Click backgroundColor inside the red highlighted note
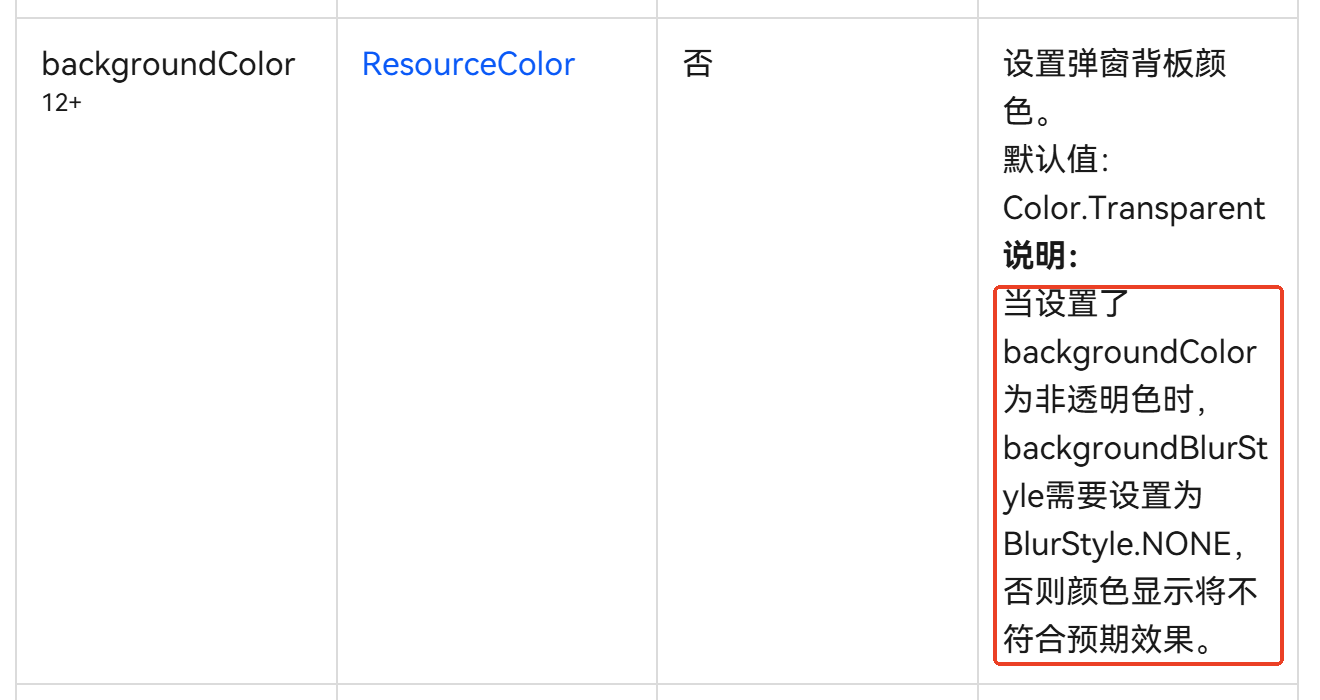Image resolution: width=1320 pixels, height=700 pixels. click(x=1130, y=353)
